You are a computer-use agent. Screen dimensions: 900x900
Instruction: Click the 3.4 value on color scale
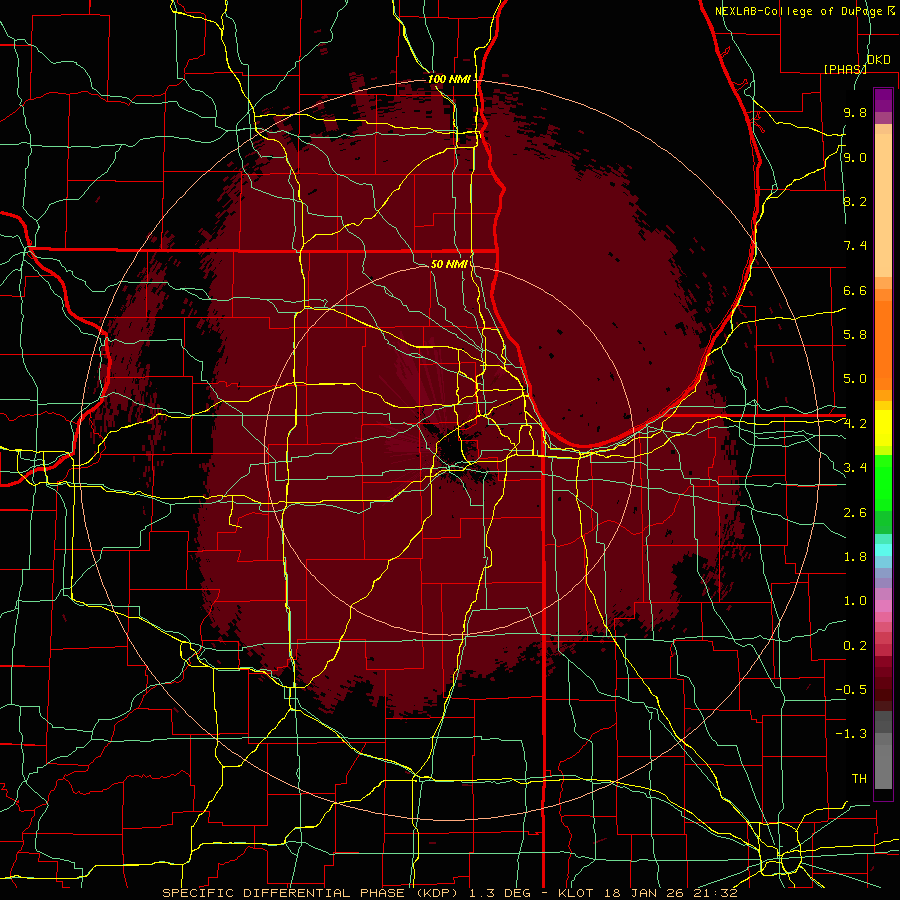tap(855, 468)
